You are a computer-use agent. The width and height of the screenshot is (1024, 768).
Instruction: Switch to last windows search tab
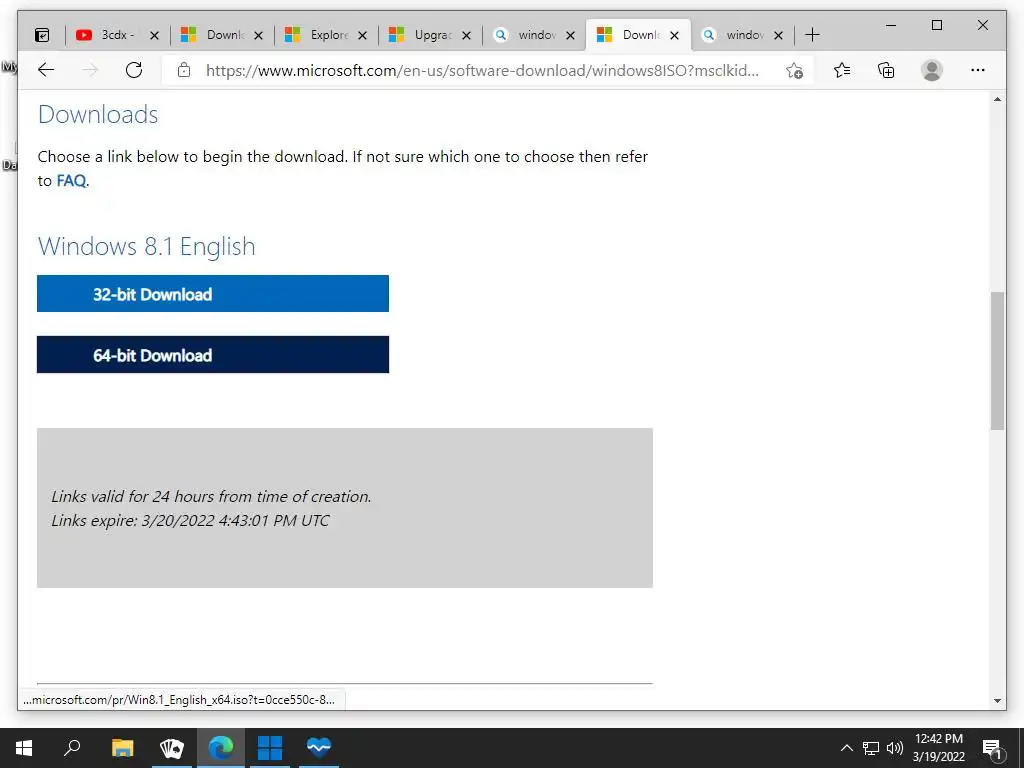click(733, 35)
